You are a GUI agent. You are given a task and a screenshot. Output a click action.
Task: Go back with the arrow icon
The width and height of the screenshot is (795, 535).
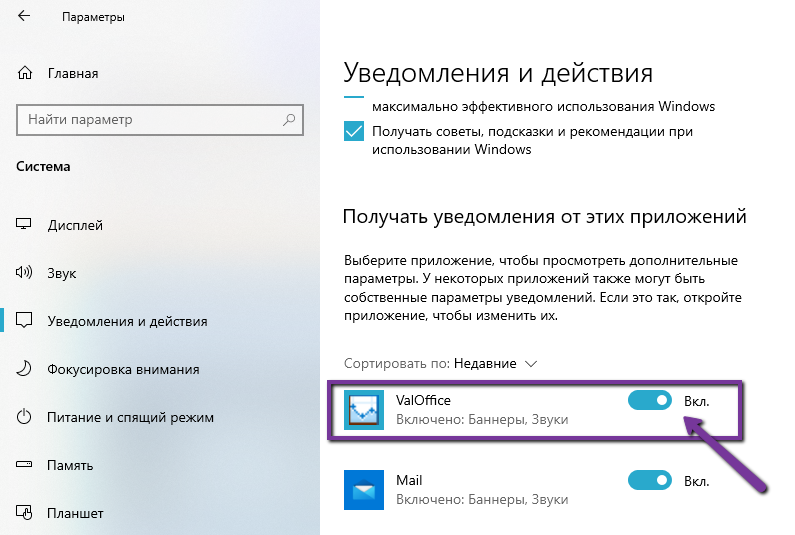(24, 16)
